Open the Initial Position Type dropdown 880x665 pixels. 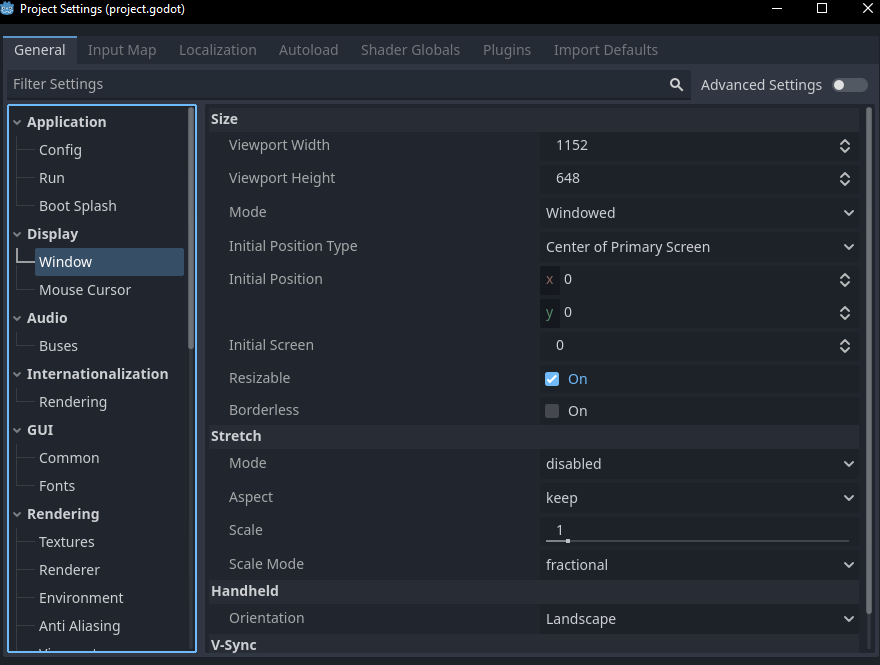[698, 246]
